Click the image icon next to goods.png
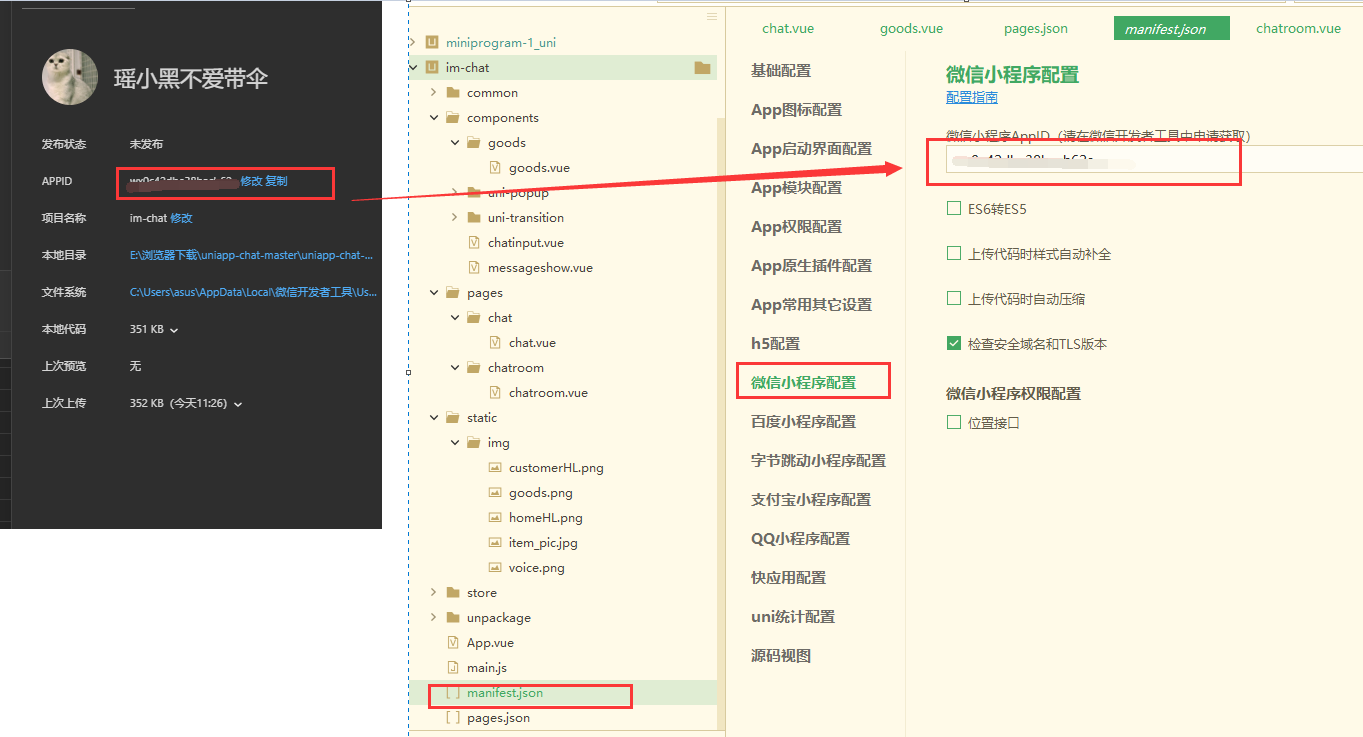Screen dimensions: 1363x737 494,492
